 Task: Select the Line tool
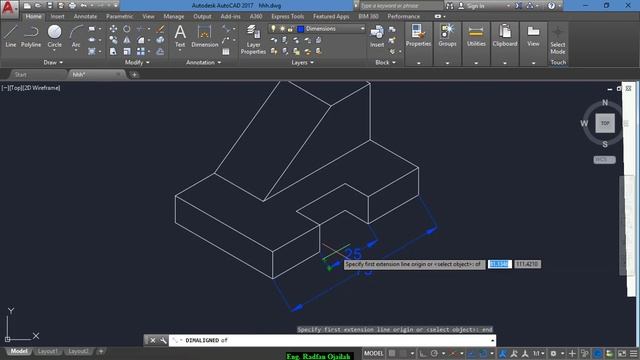point(11,36)
